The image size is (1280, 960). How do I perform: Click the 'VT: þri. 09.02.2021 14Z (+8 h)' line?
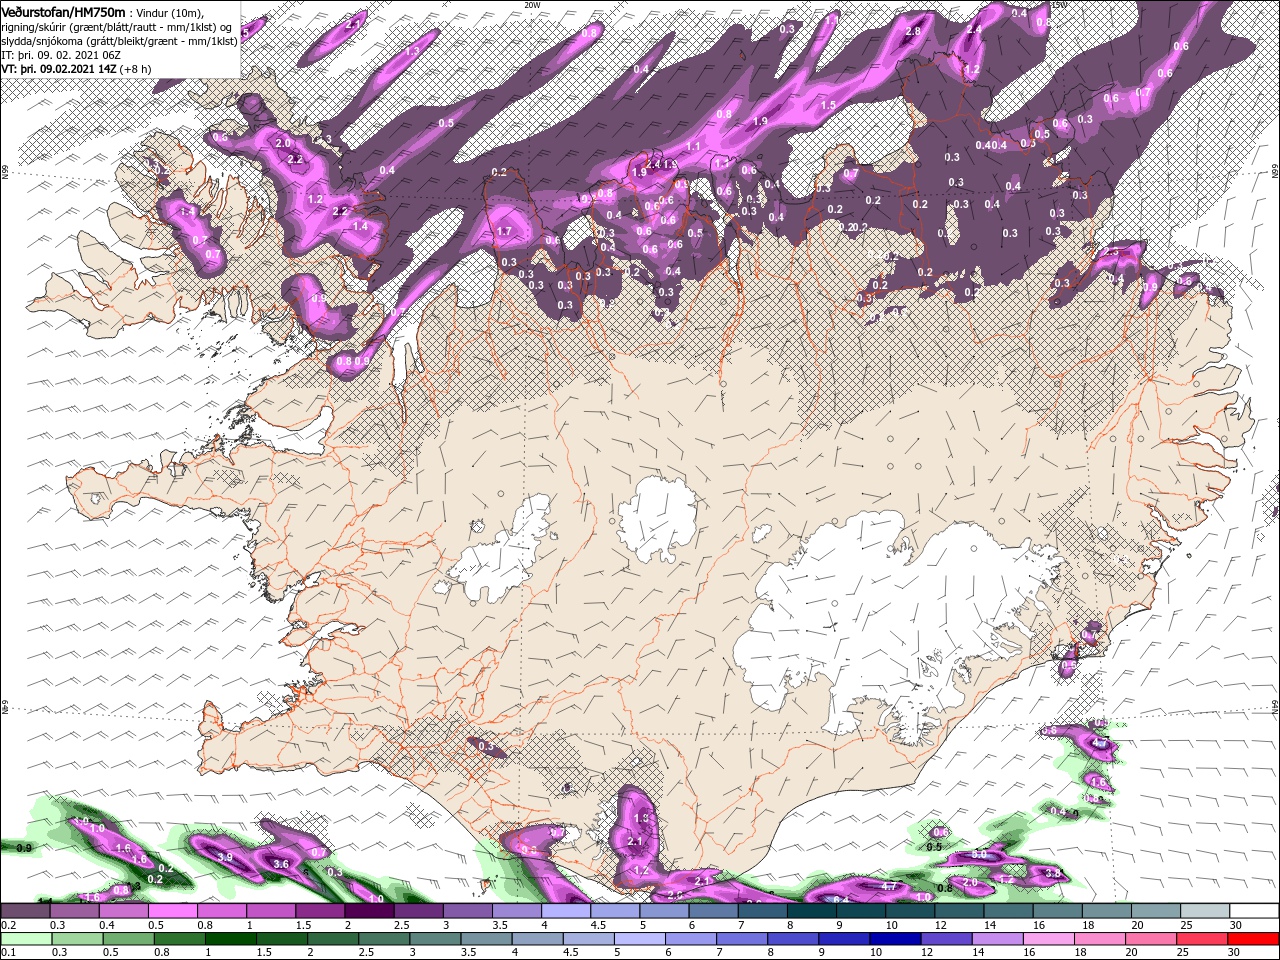pos(77,68)
